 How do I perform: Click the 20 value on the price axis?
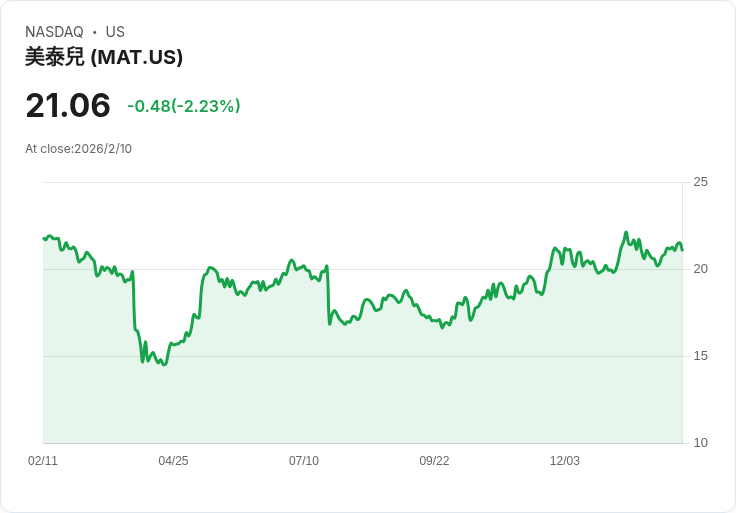701,269
